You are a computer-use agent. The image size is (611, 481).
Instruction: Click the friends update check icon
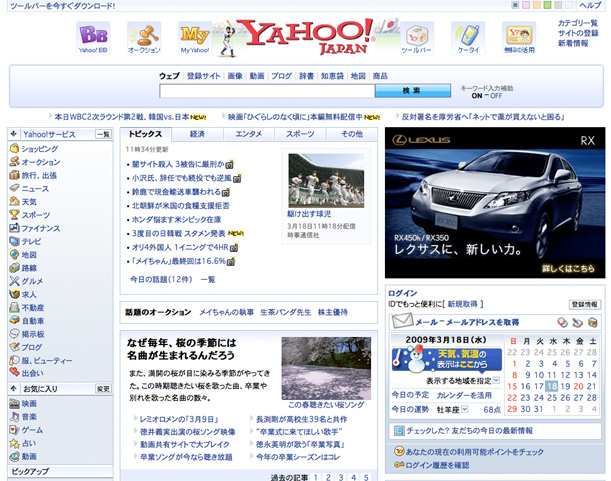(x=399, y=431)
